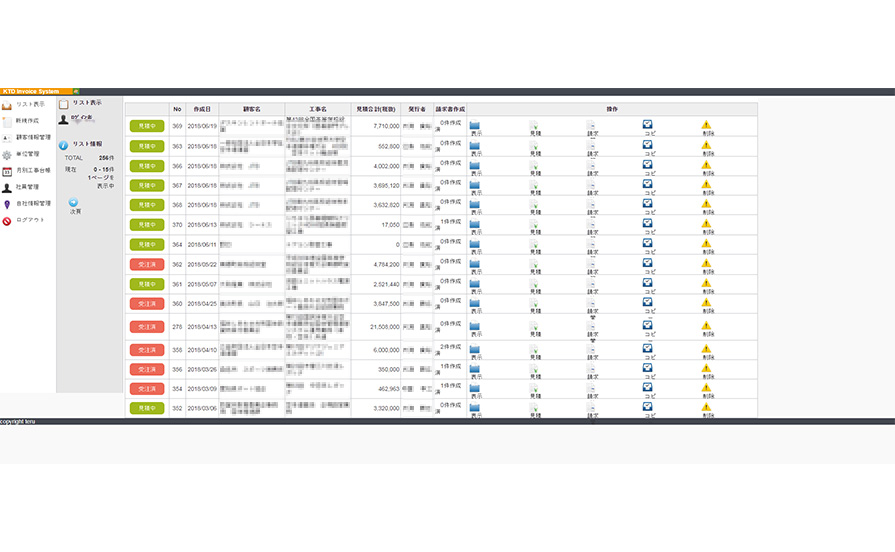This screenshot has width=895, height=552.
Task: Open 表示 folder icon for No 363
Action: click(475, 147)
